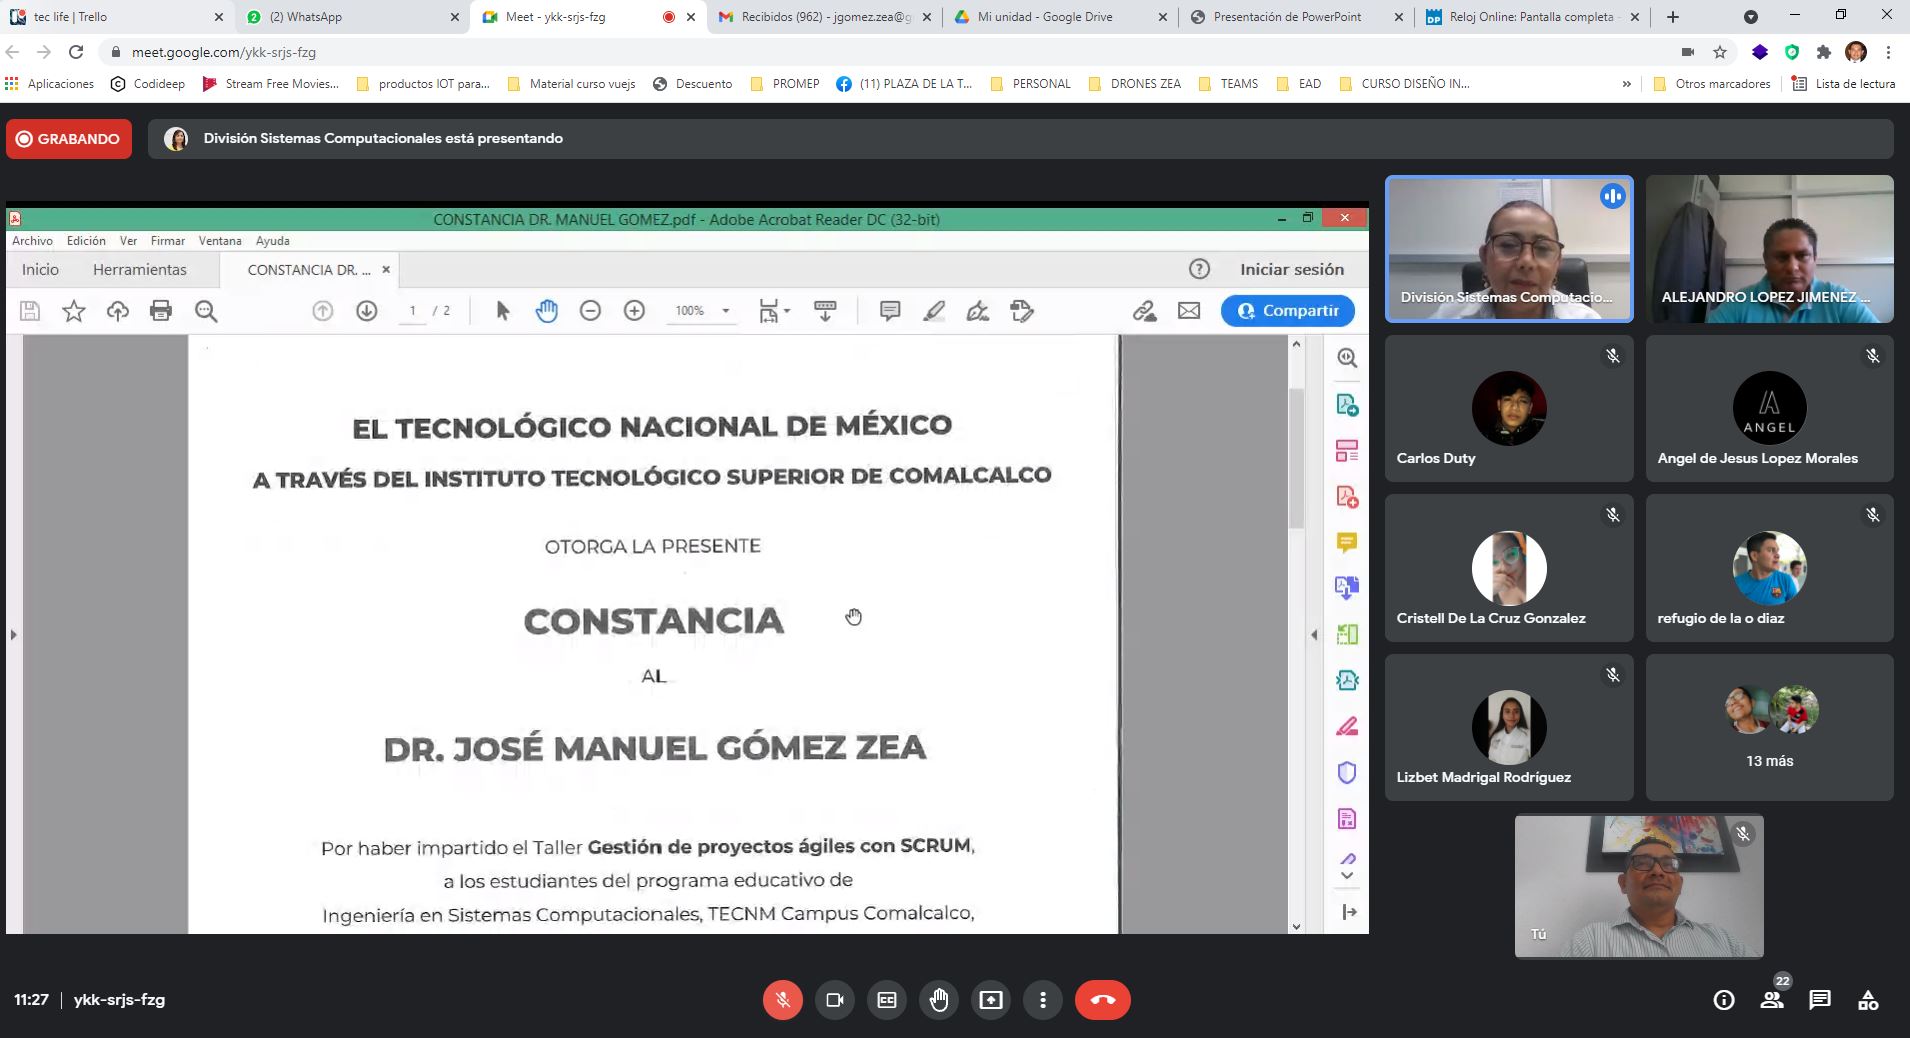Open the Meet activities icon
This screenshot has width=1910, height=1038.
[1867, 1000]
